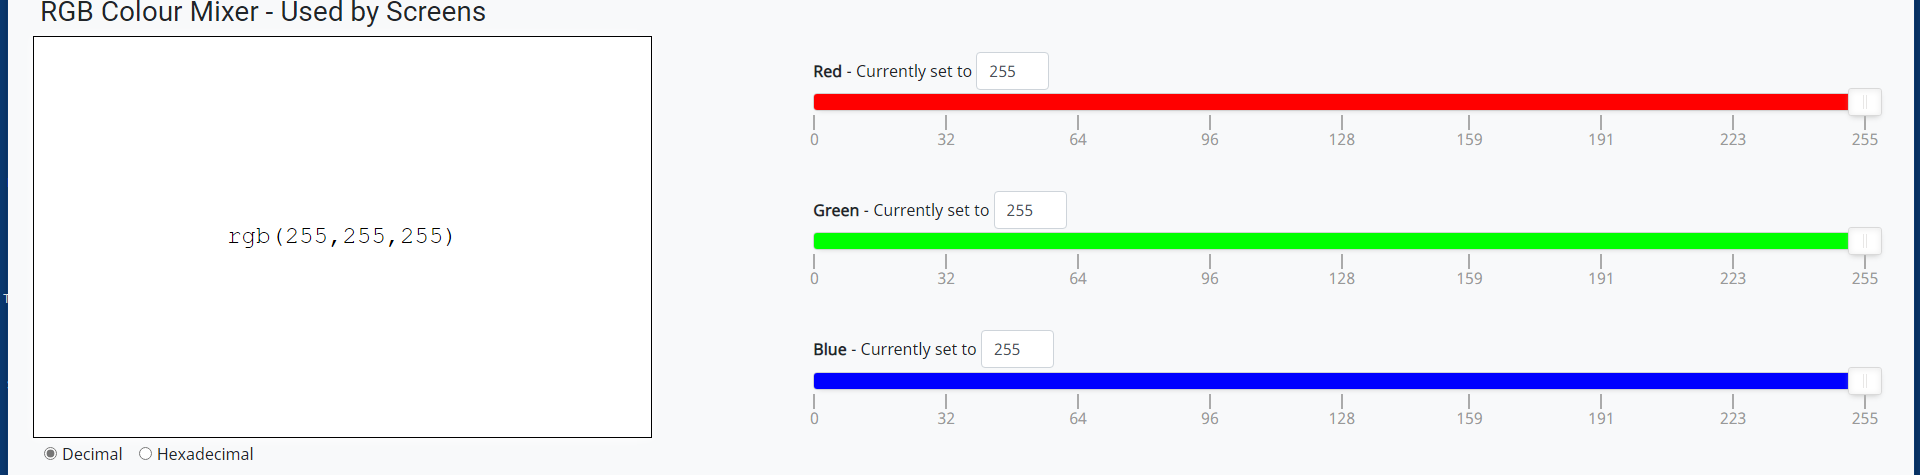The image size is (1920, 475).
Task: Click the start of the Red slider track
Action: (x=816, y=102)
